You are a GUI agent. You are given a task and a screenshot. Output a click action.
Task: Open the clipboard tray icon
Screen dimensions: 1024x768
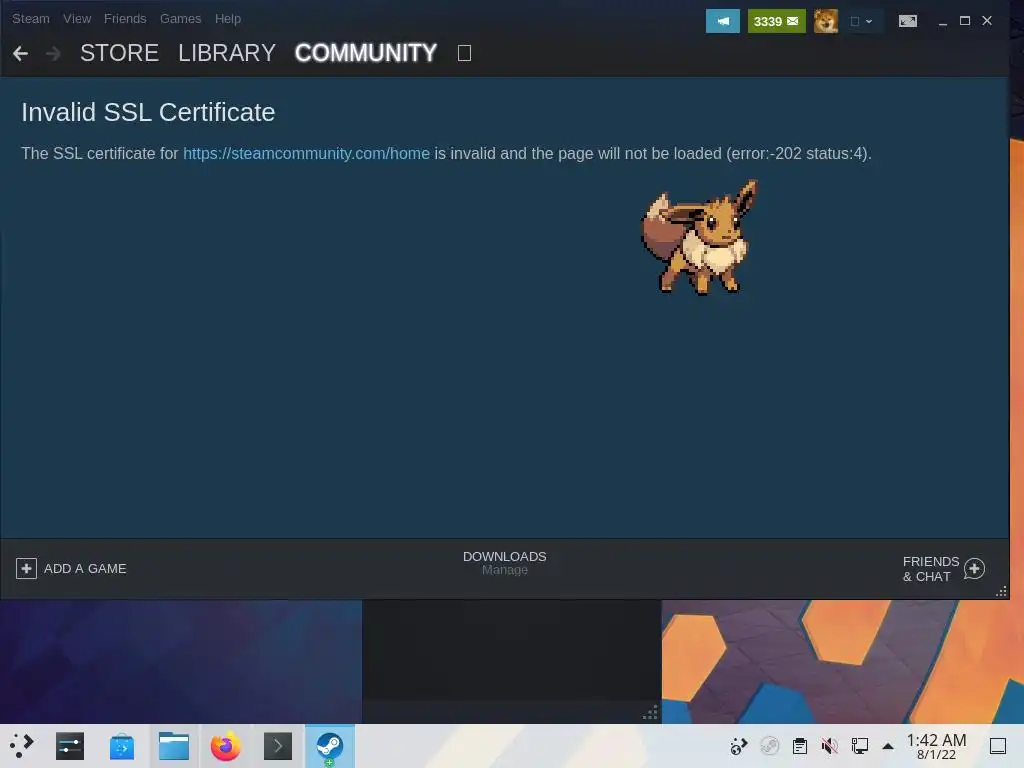click(x=800, y=746)
